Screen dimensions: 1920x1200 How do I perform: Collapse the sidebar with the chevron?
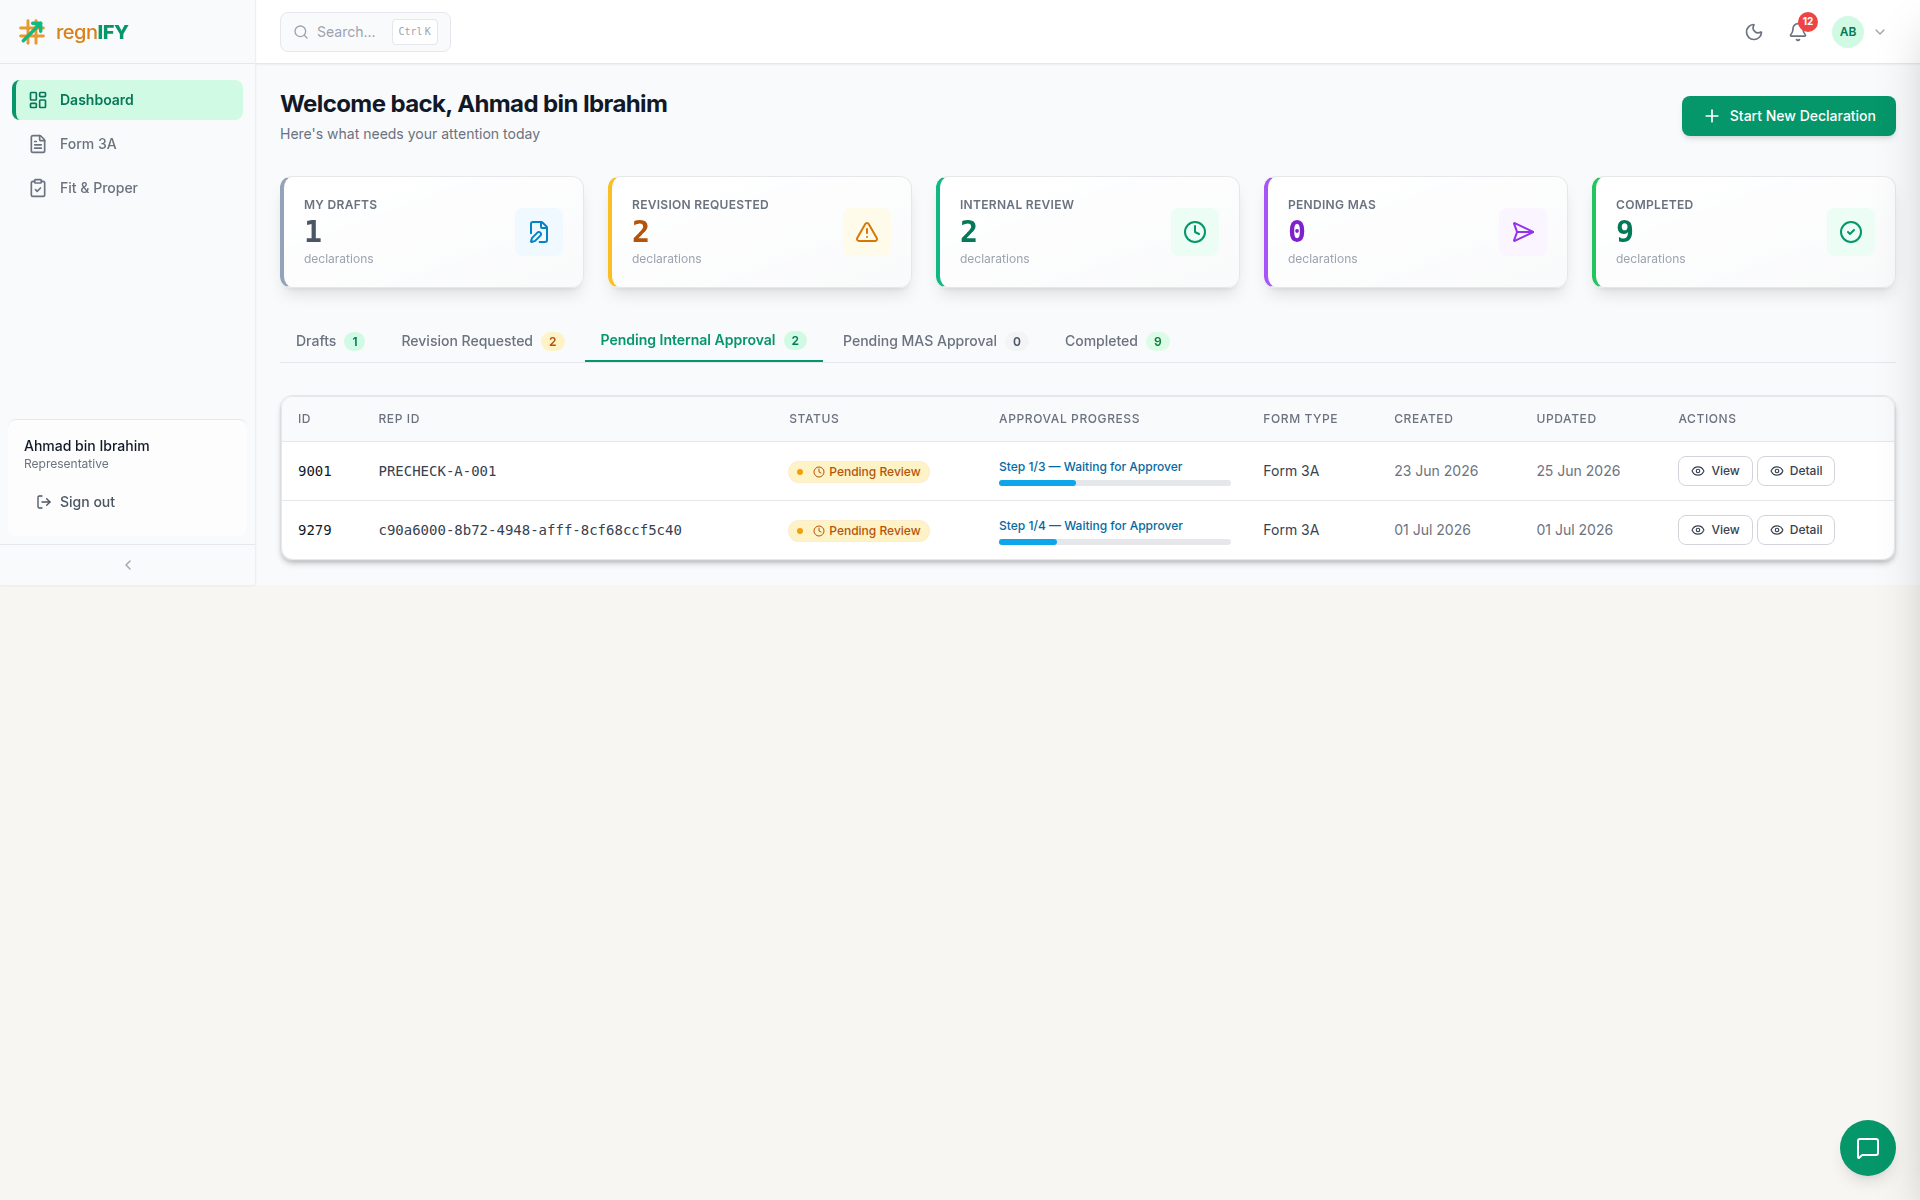click(128, 565)
